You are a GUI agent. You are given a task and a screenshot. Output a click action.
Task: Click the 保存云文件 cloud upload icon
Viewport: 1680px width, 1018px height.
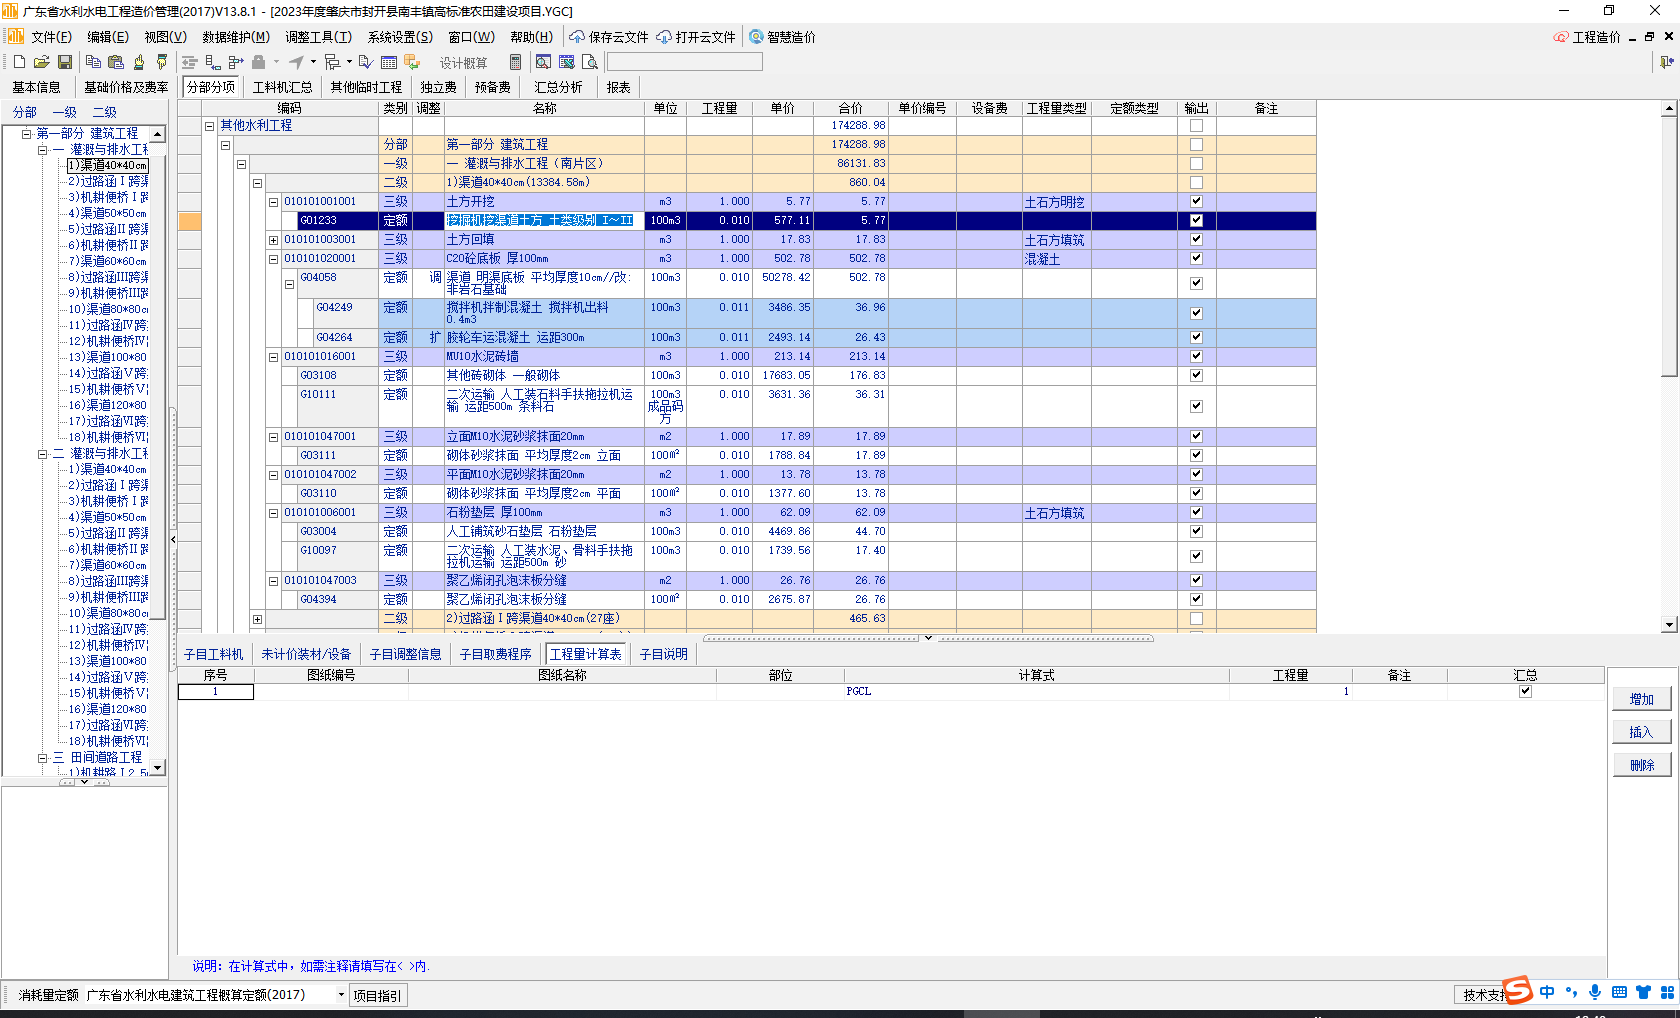(577, 37)
